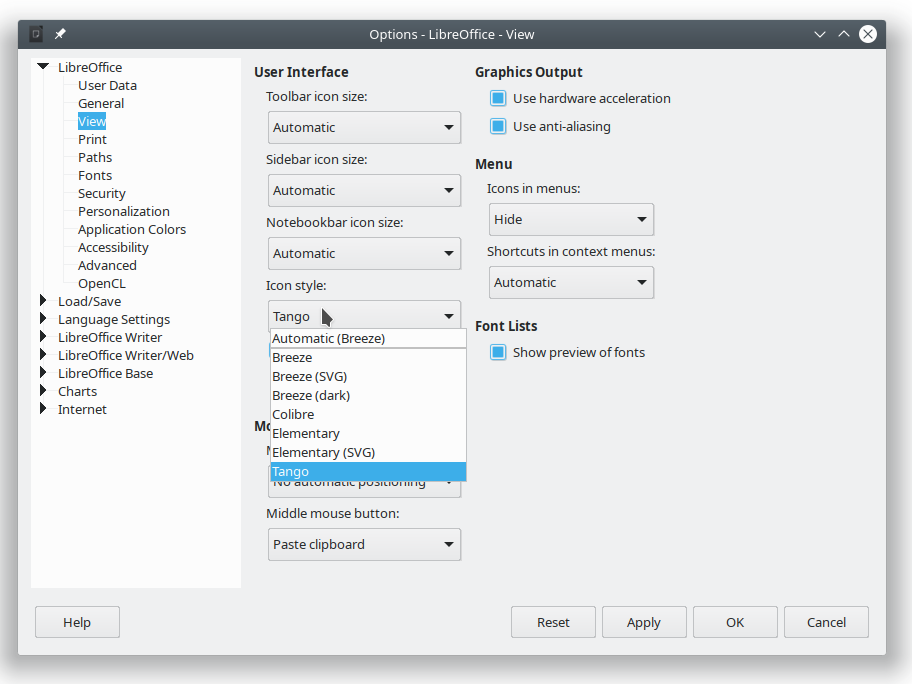Expand the LibreOffice Writer tree node
This screenshot has height=684, width=912.
pyautogui.click(x=43, y=337)
